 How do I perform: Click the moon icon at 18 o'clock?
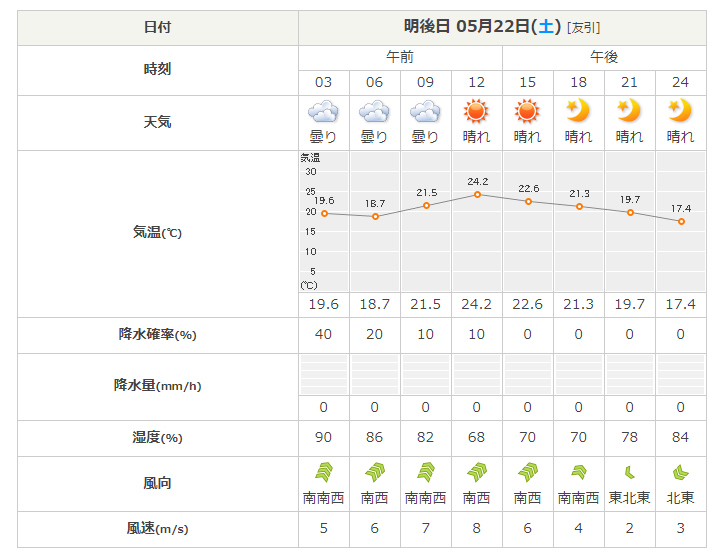click(x=578, y=111)
